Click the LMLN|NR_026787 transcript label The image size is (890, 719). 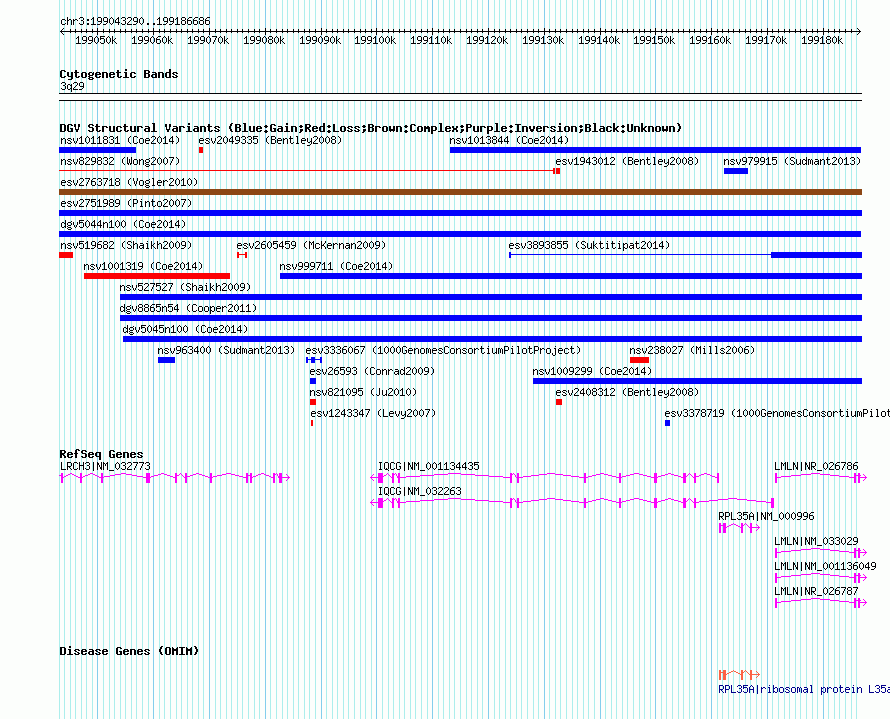[816, 591]
